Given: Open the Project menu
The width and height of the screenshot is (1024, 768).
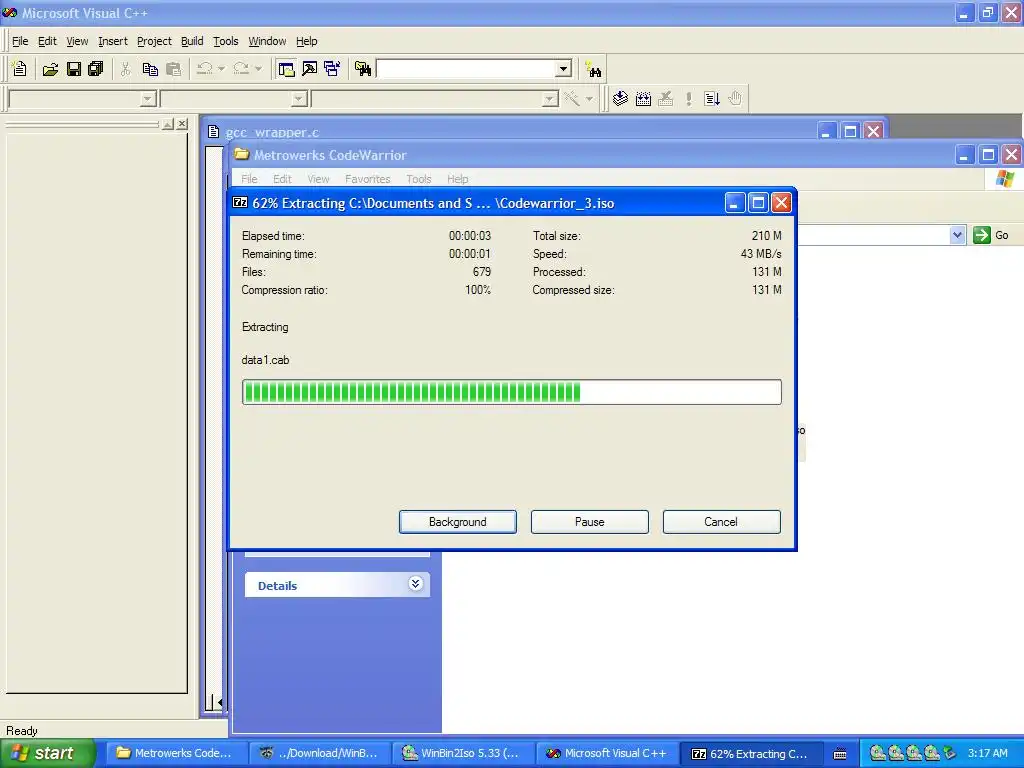Looking at the screenshot, I should [x=154, y=41].
